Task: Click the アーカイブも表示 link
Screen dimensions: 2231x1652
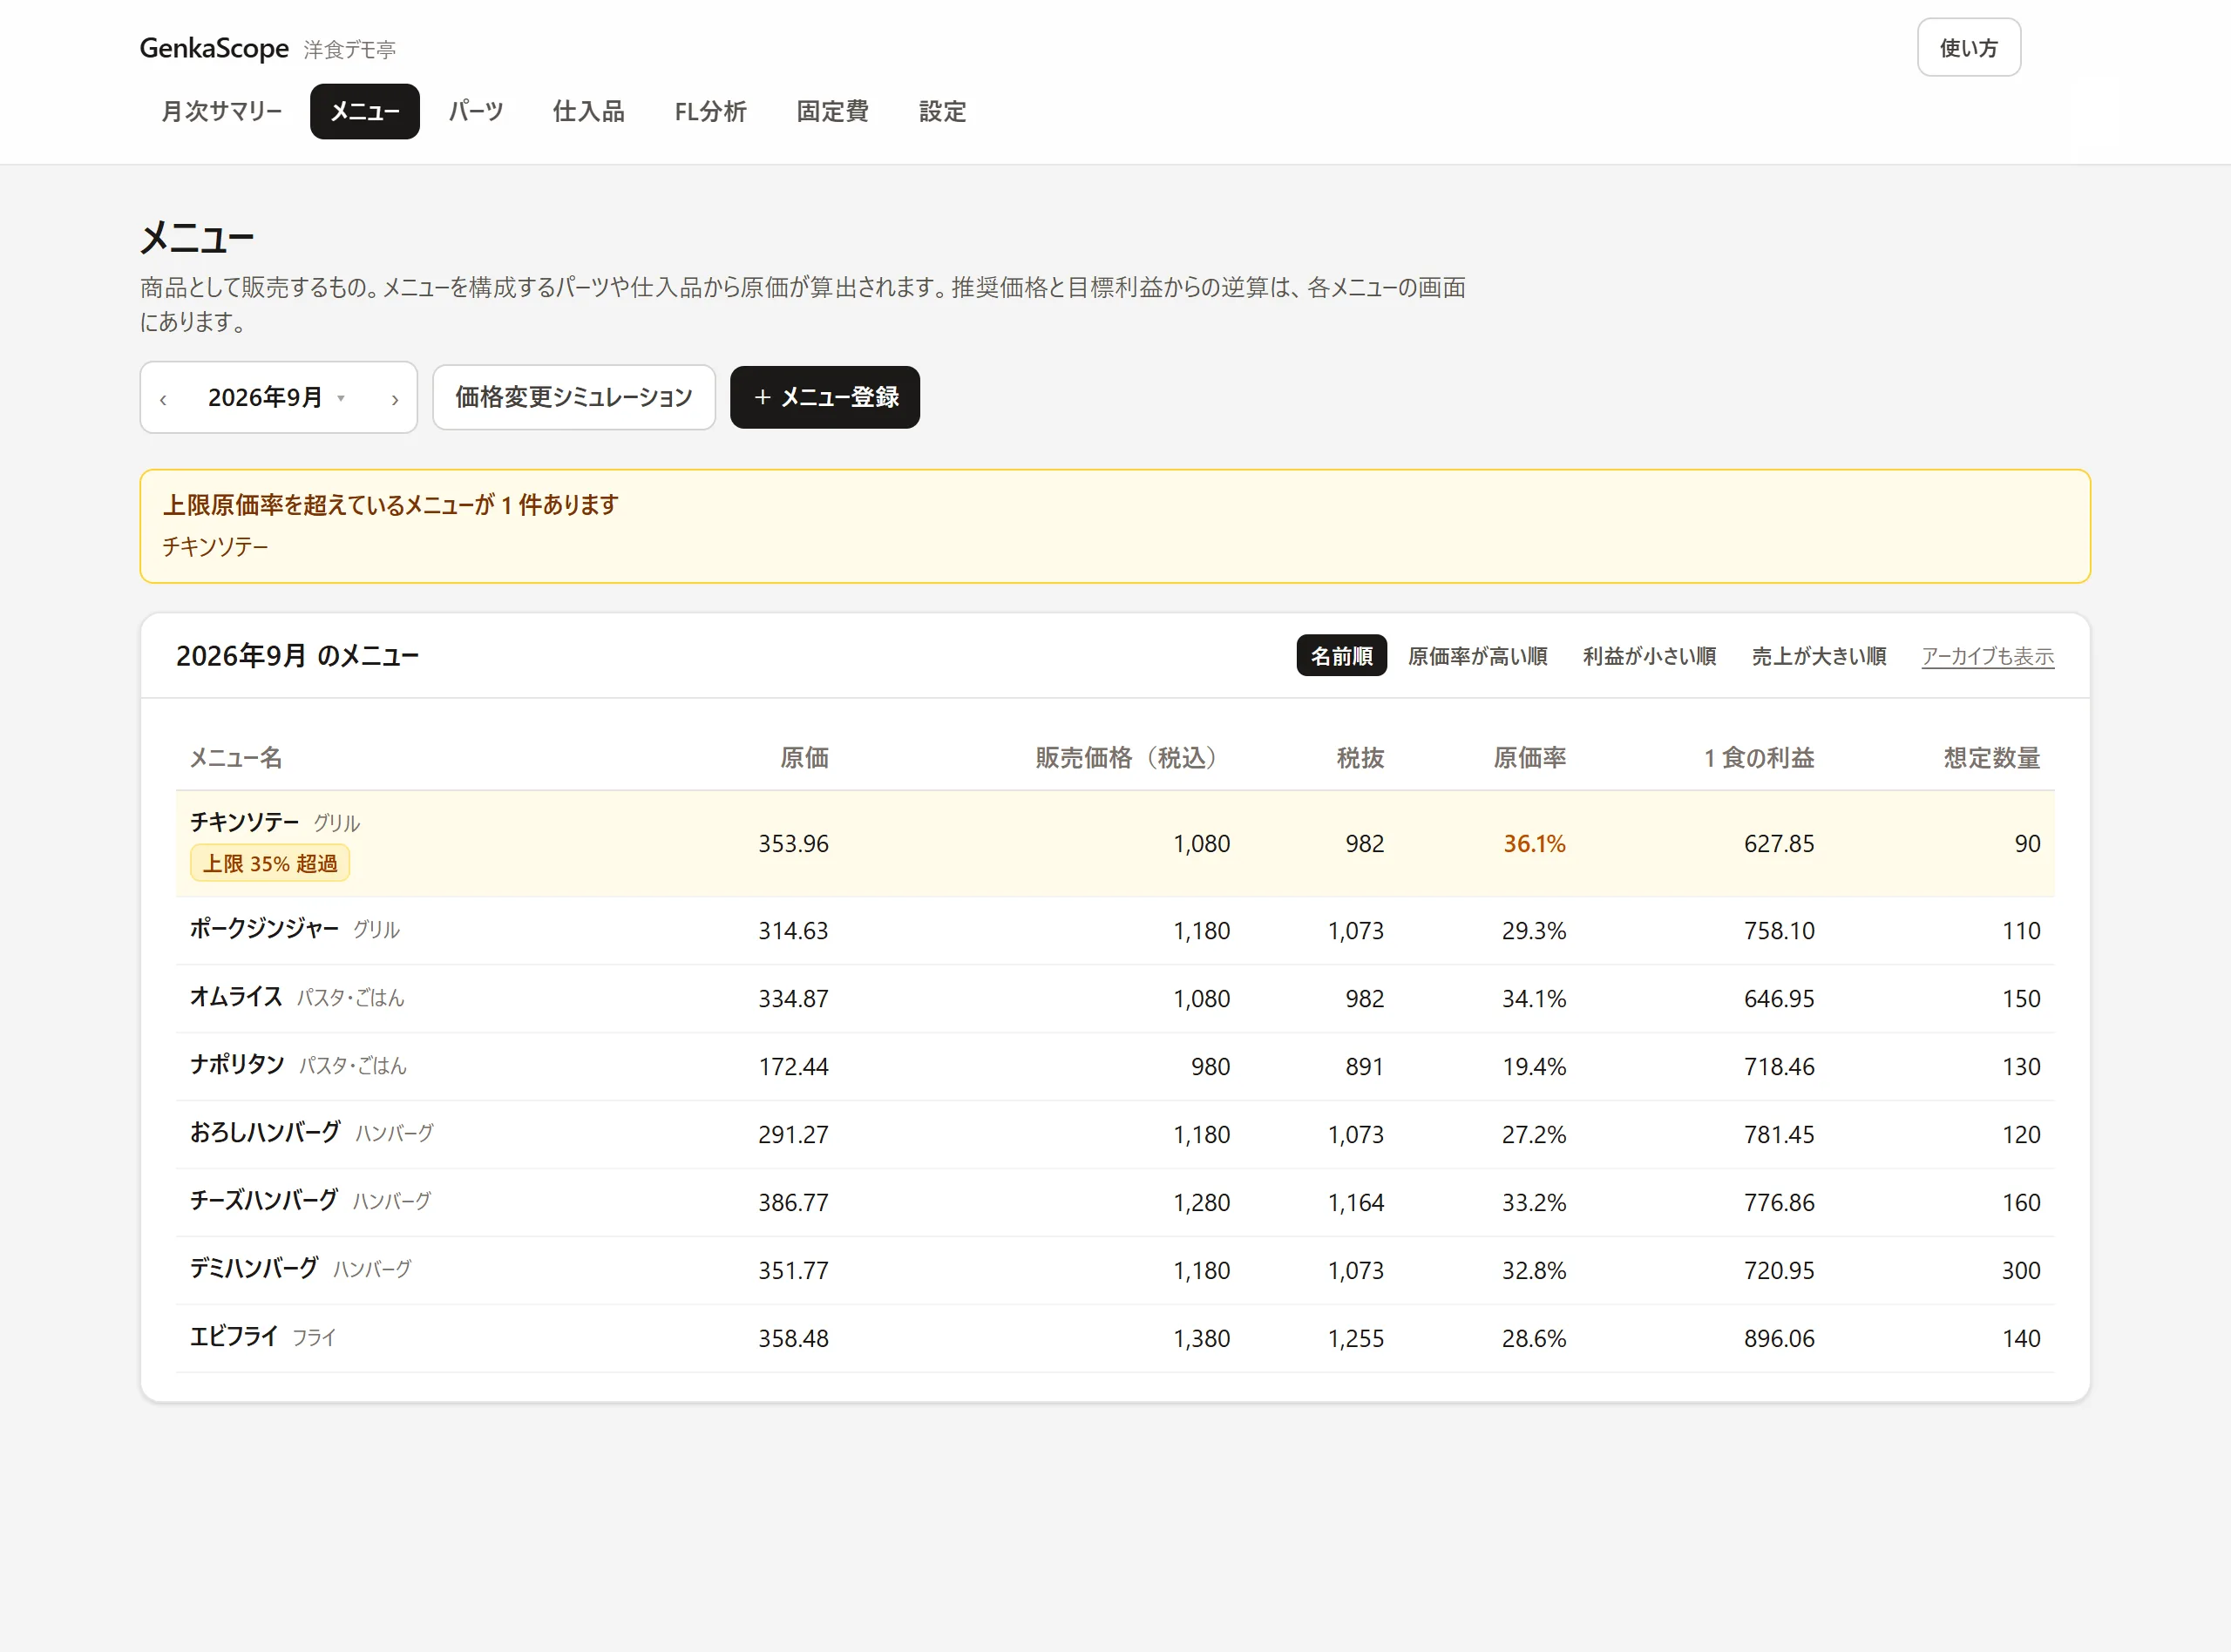Action: [1987, 656]
